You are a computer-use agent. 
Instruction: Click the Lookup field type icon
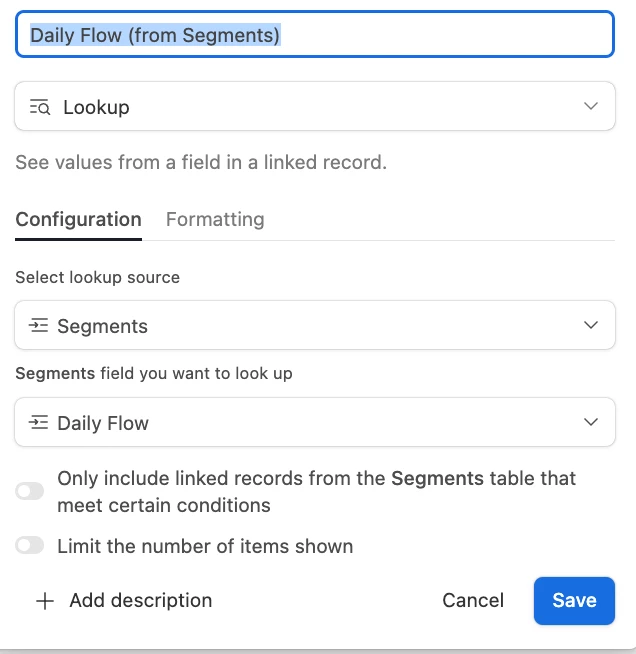click(40, 107)
